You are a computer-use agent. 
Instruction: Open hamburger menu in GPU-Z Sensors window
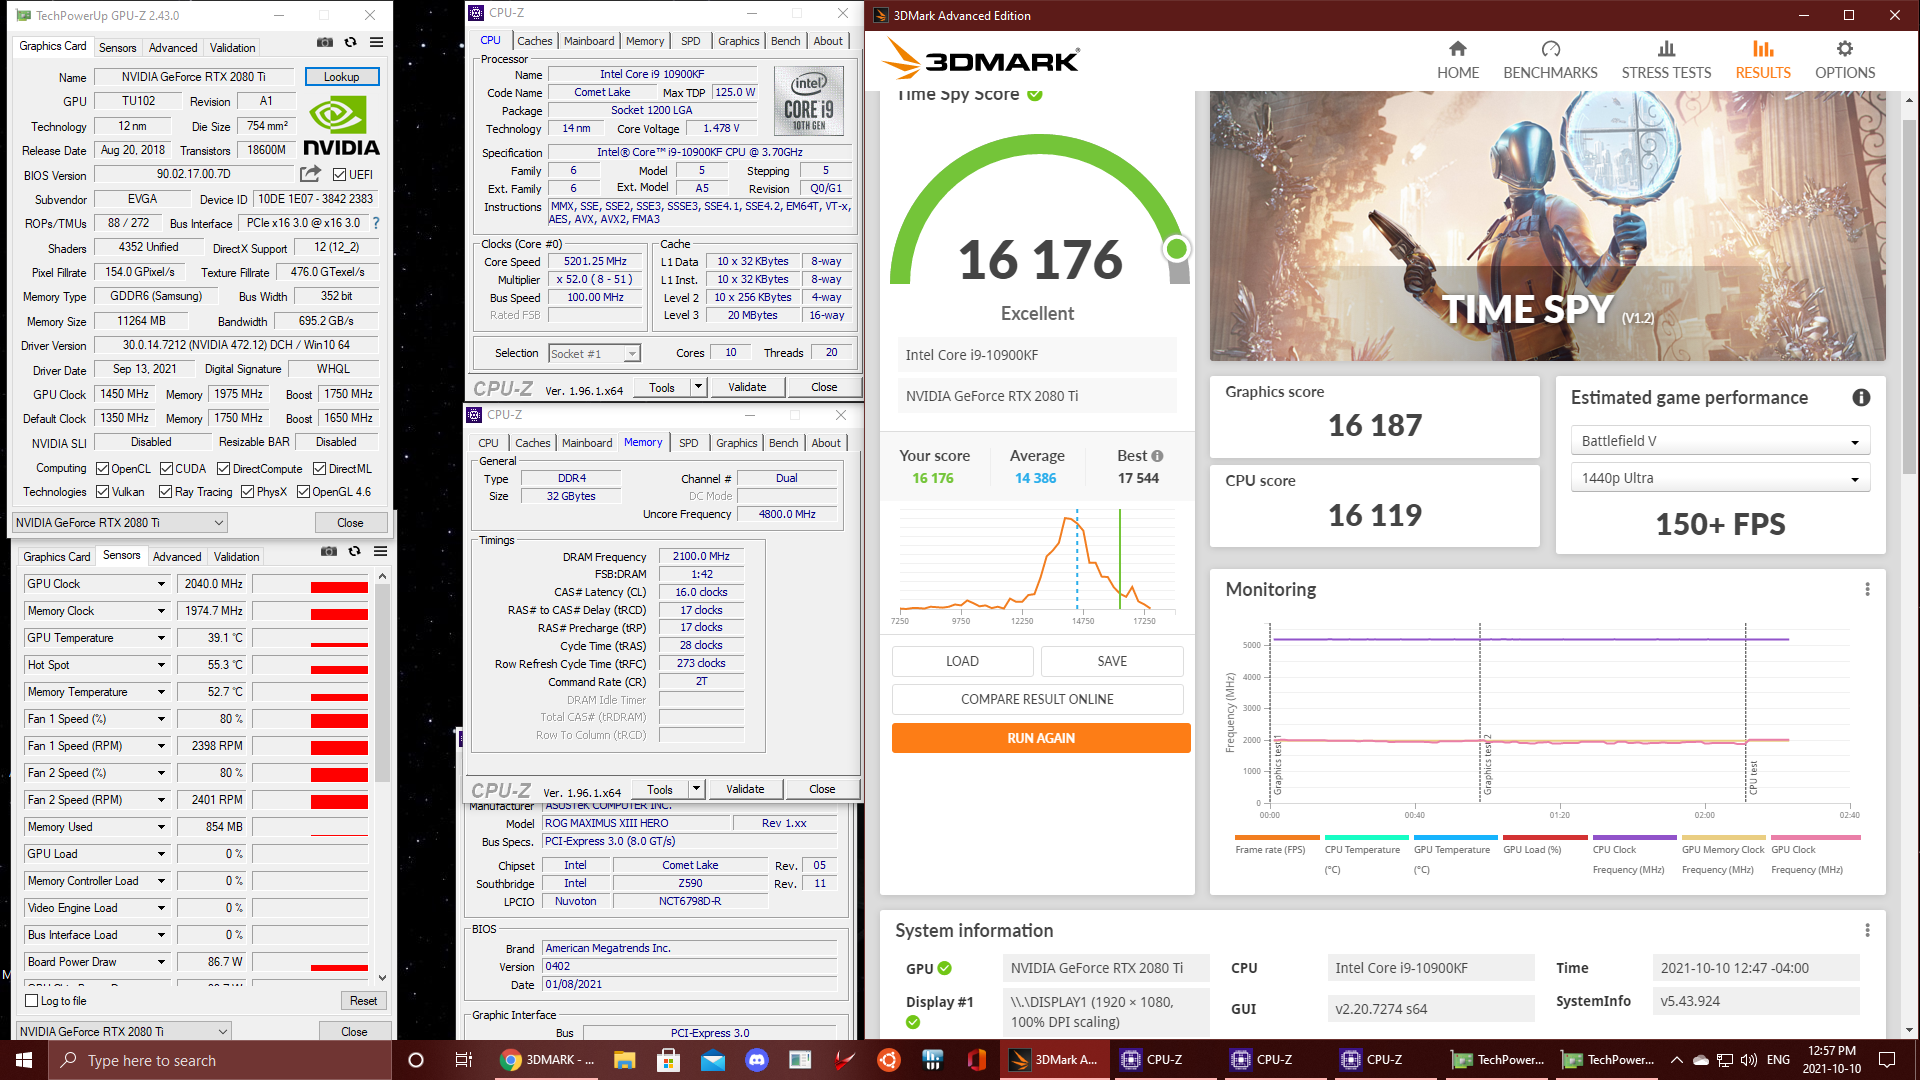point(381,551)
